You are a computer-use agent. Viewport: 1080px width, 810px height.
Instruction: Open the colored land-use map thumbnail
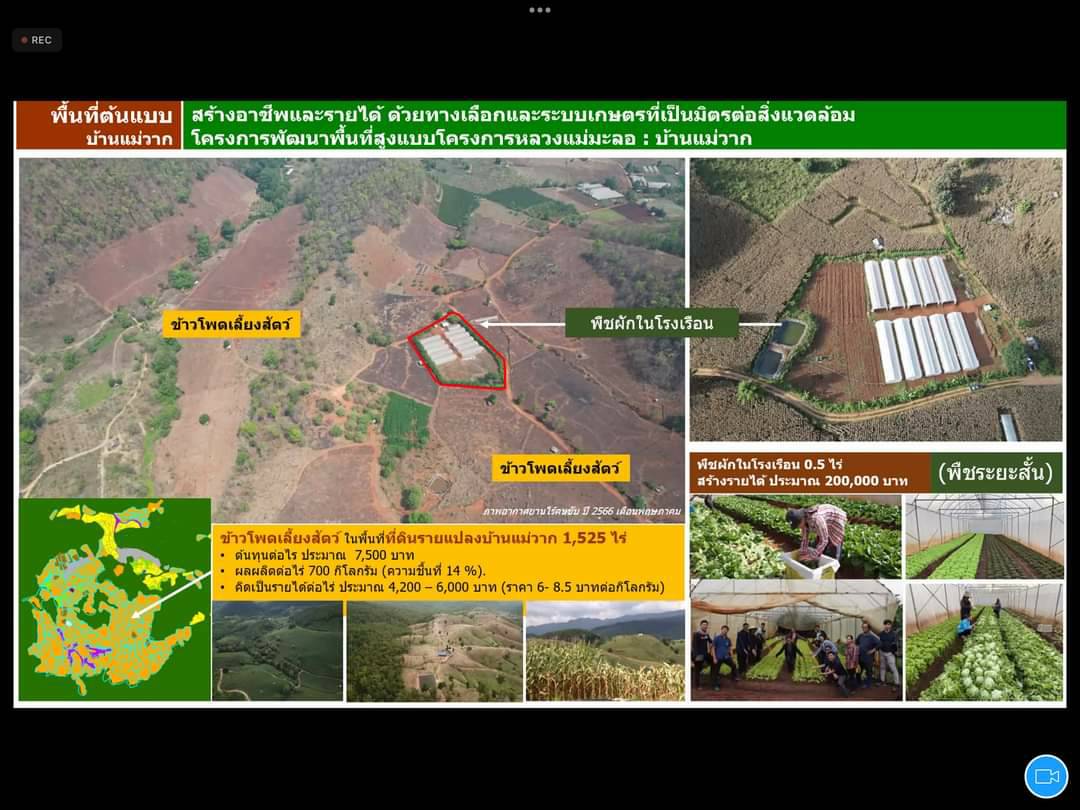[x=115, y=599]
